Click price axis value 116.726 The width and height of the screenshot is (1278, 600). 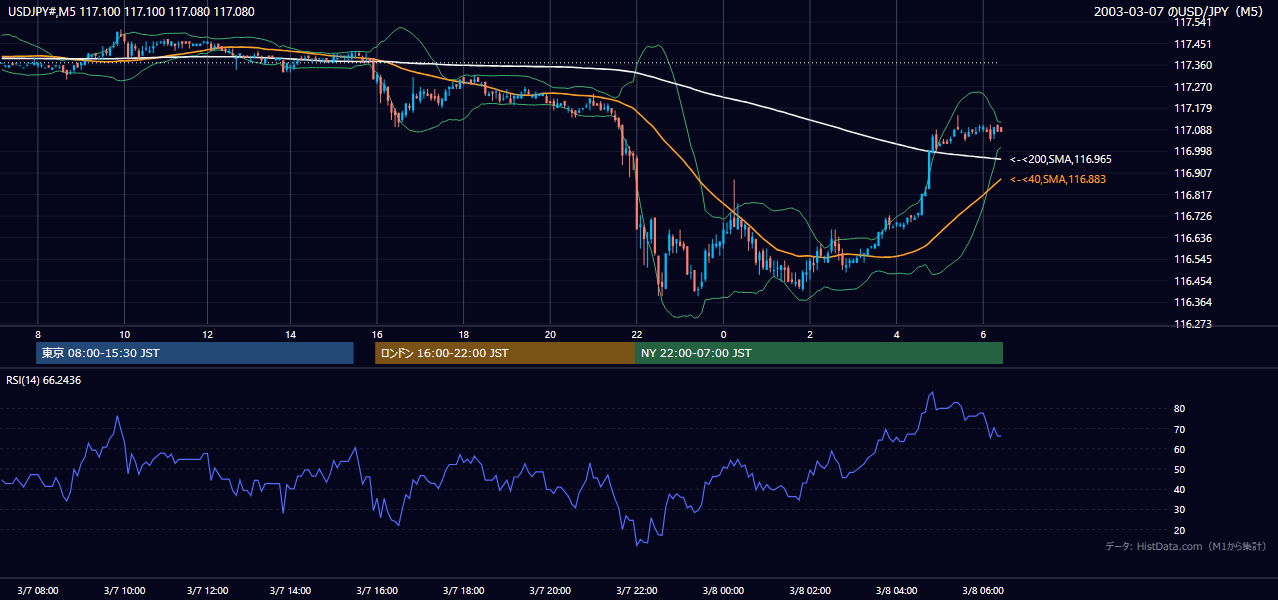[x=1193, y=216]
